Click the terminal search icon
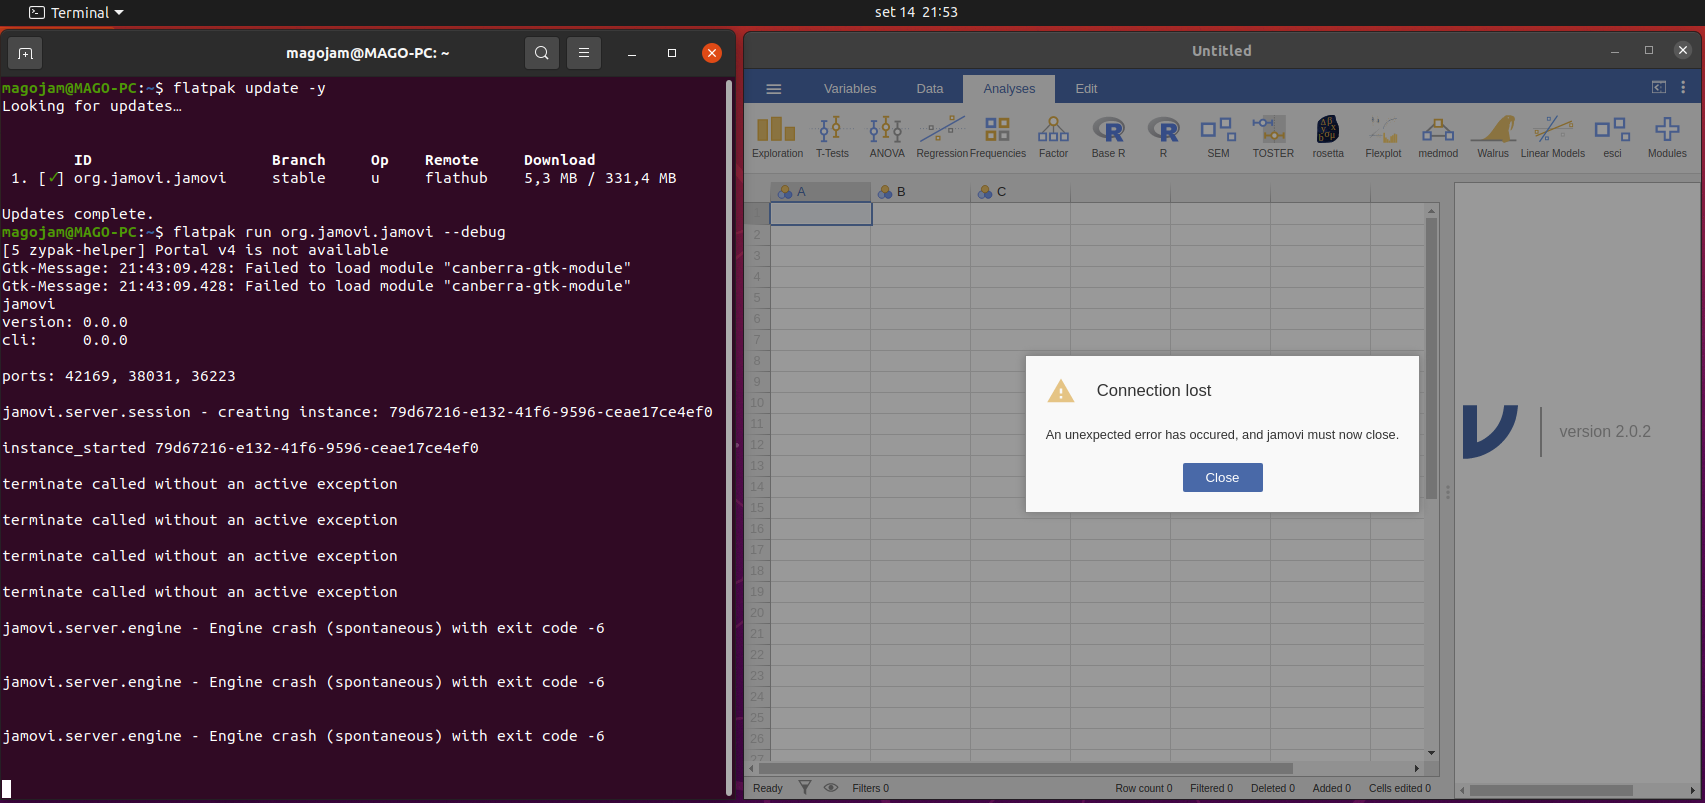The height and width of the screenshot is (803, 1705). point(541,53)
